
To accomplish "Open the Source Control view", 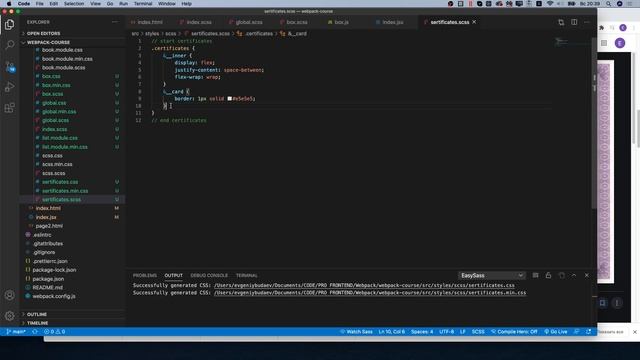I will coord(9,67).
